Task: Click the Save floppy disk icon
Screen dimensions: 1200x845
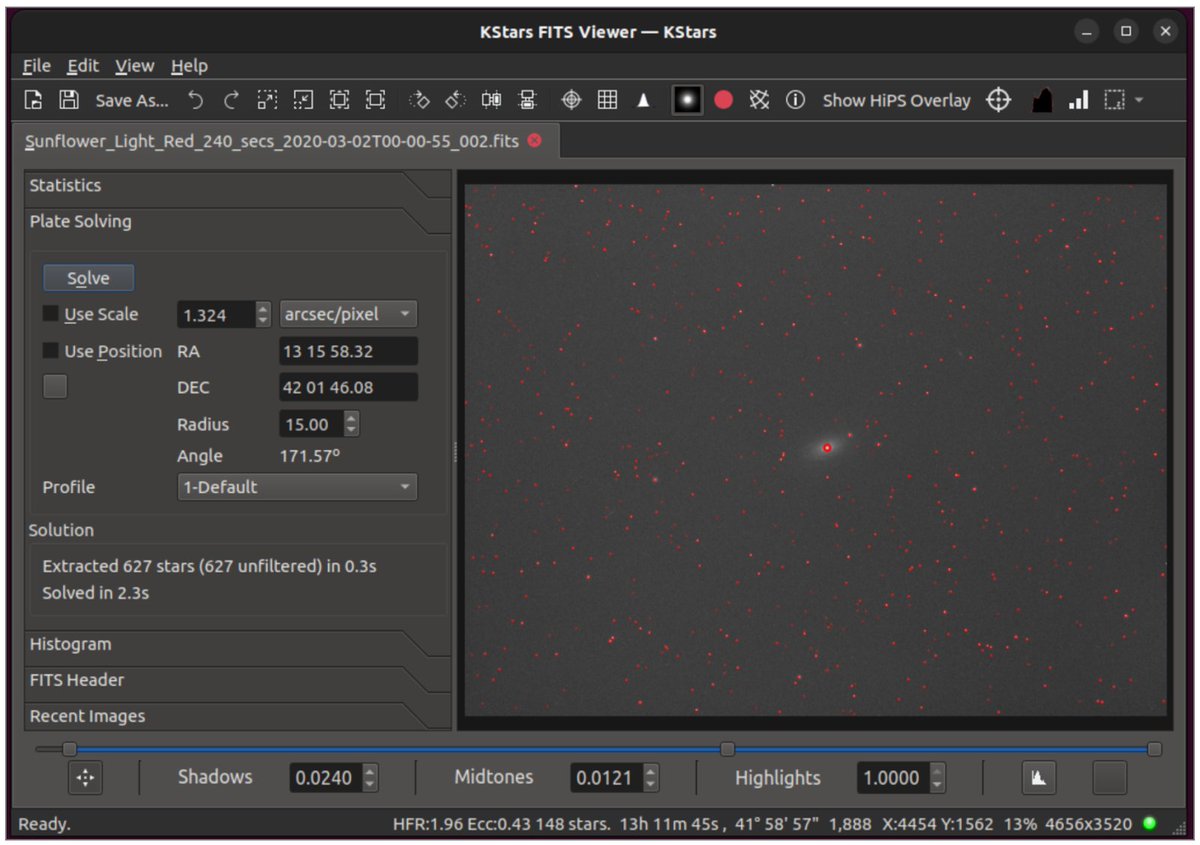Action: [x=68, y=100]
